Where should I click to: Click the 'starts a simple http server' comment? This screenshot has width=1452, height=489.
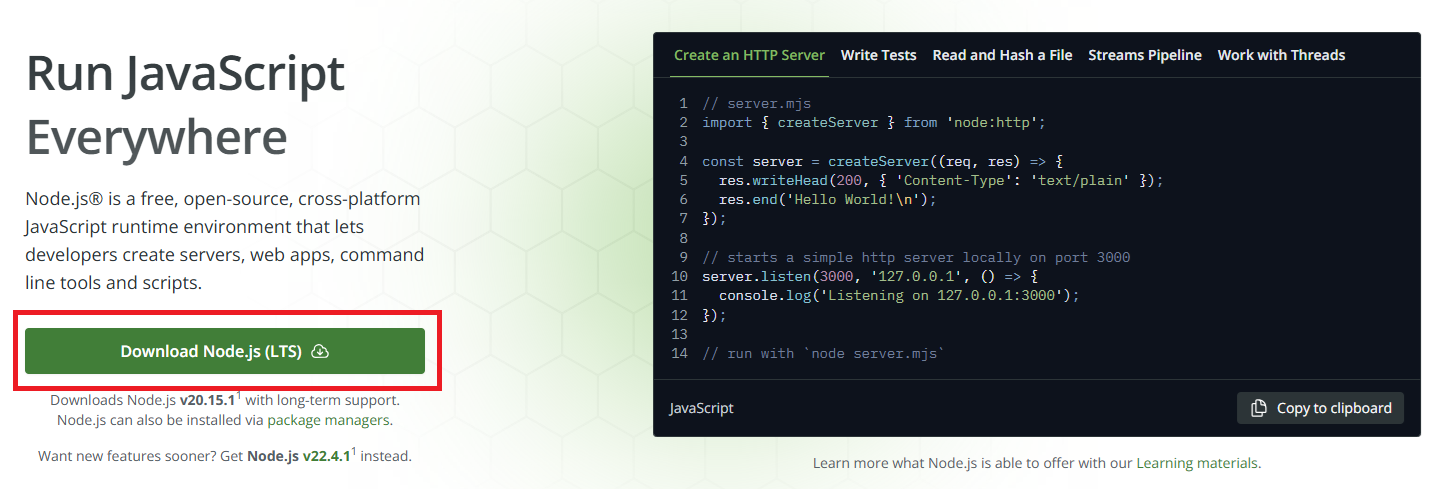coord(916,257)
